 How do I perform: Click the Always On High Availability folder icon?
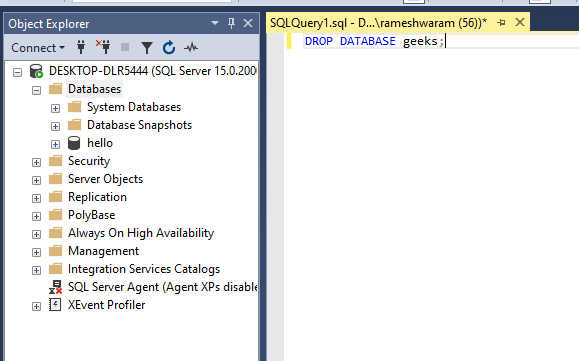[x=55, y=233]
